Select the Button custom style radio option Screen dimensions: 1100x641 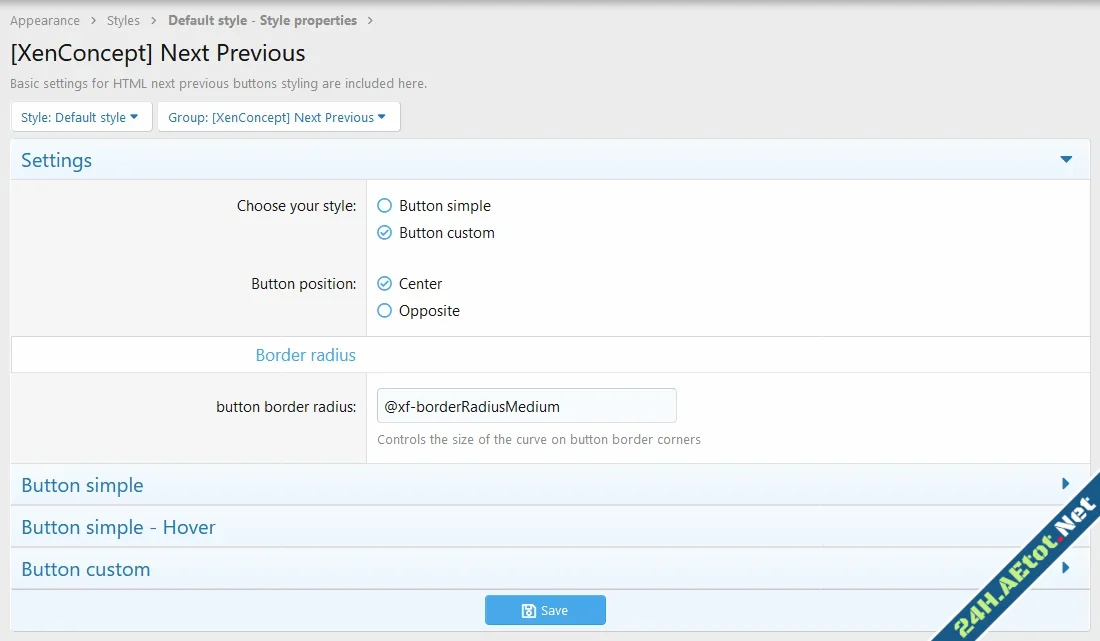(x=385, y=233)
